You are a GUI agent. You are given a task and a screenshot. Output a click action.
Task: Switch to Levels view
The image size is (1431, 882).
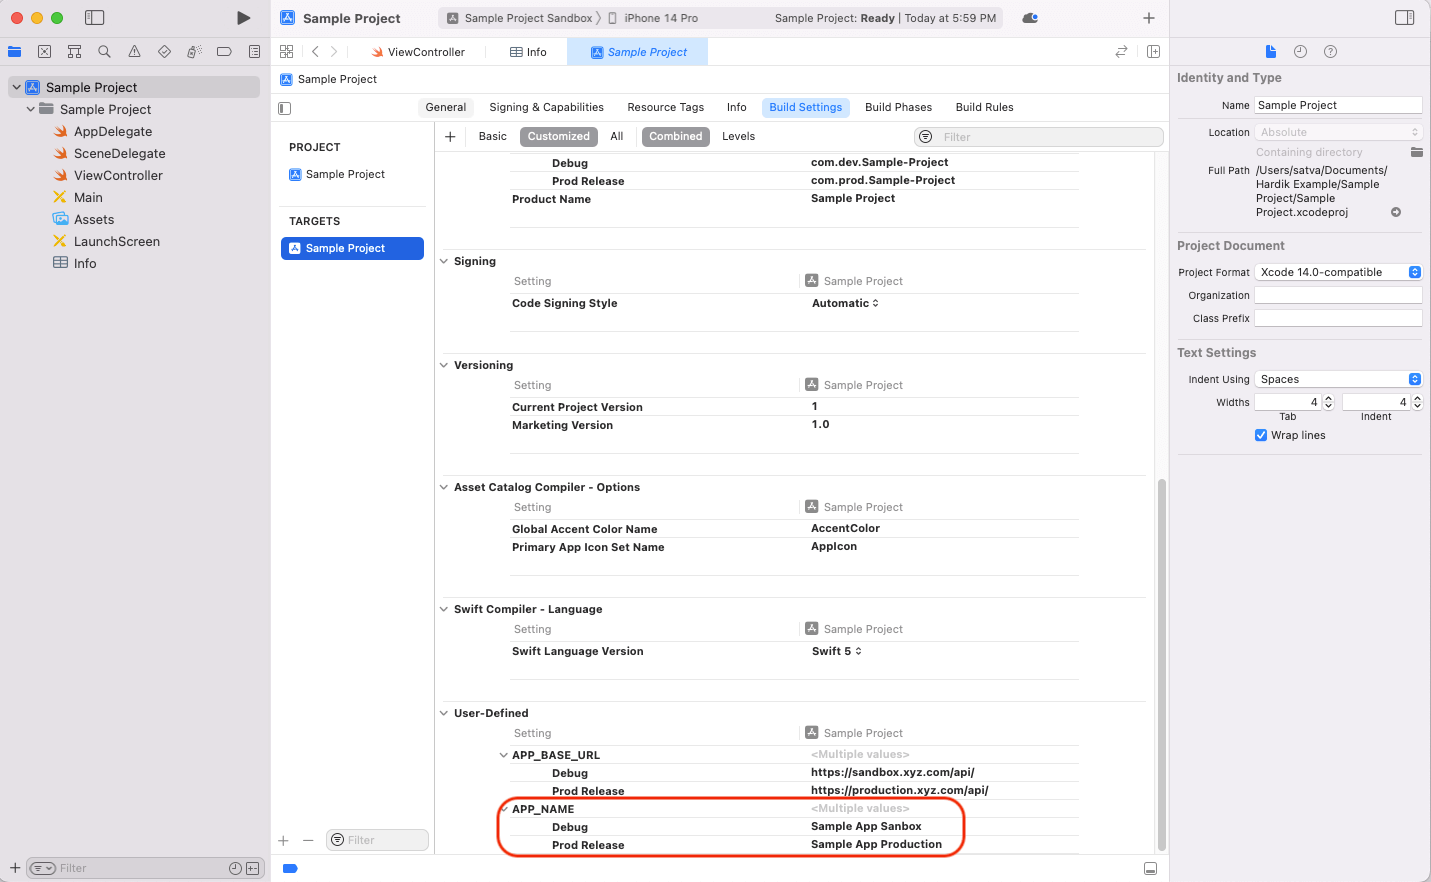coord(739,137)
